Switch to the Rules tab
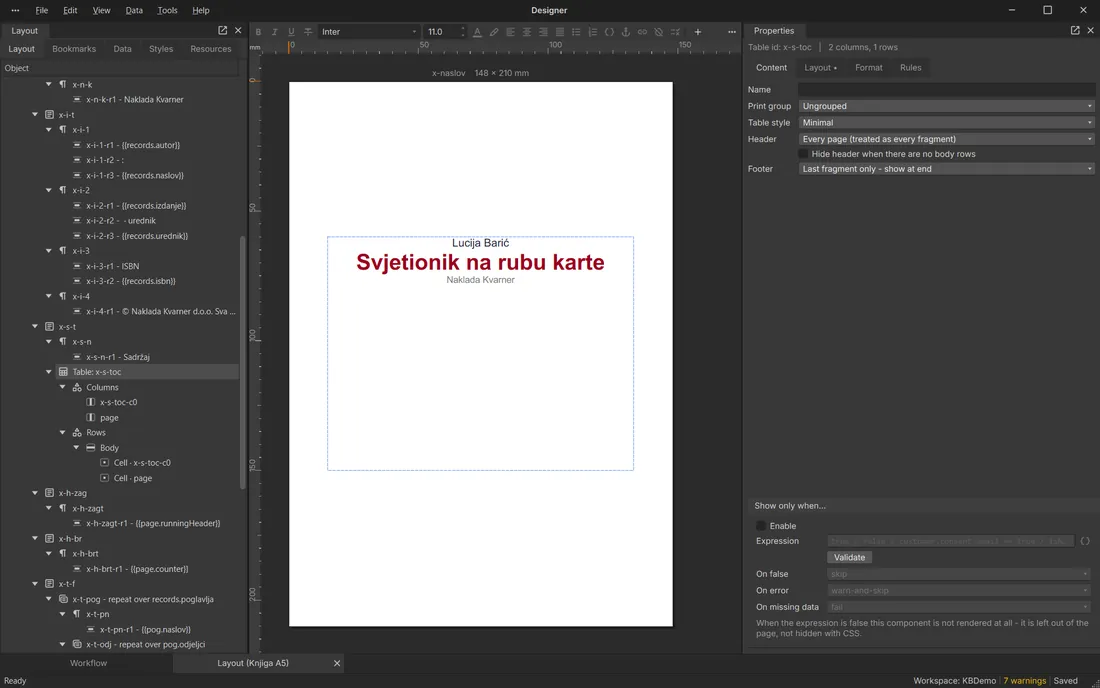Image resolution: width=1100 pixels, height=688 pixels. 911,67
